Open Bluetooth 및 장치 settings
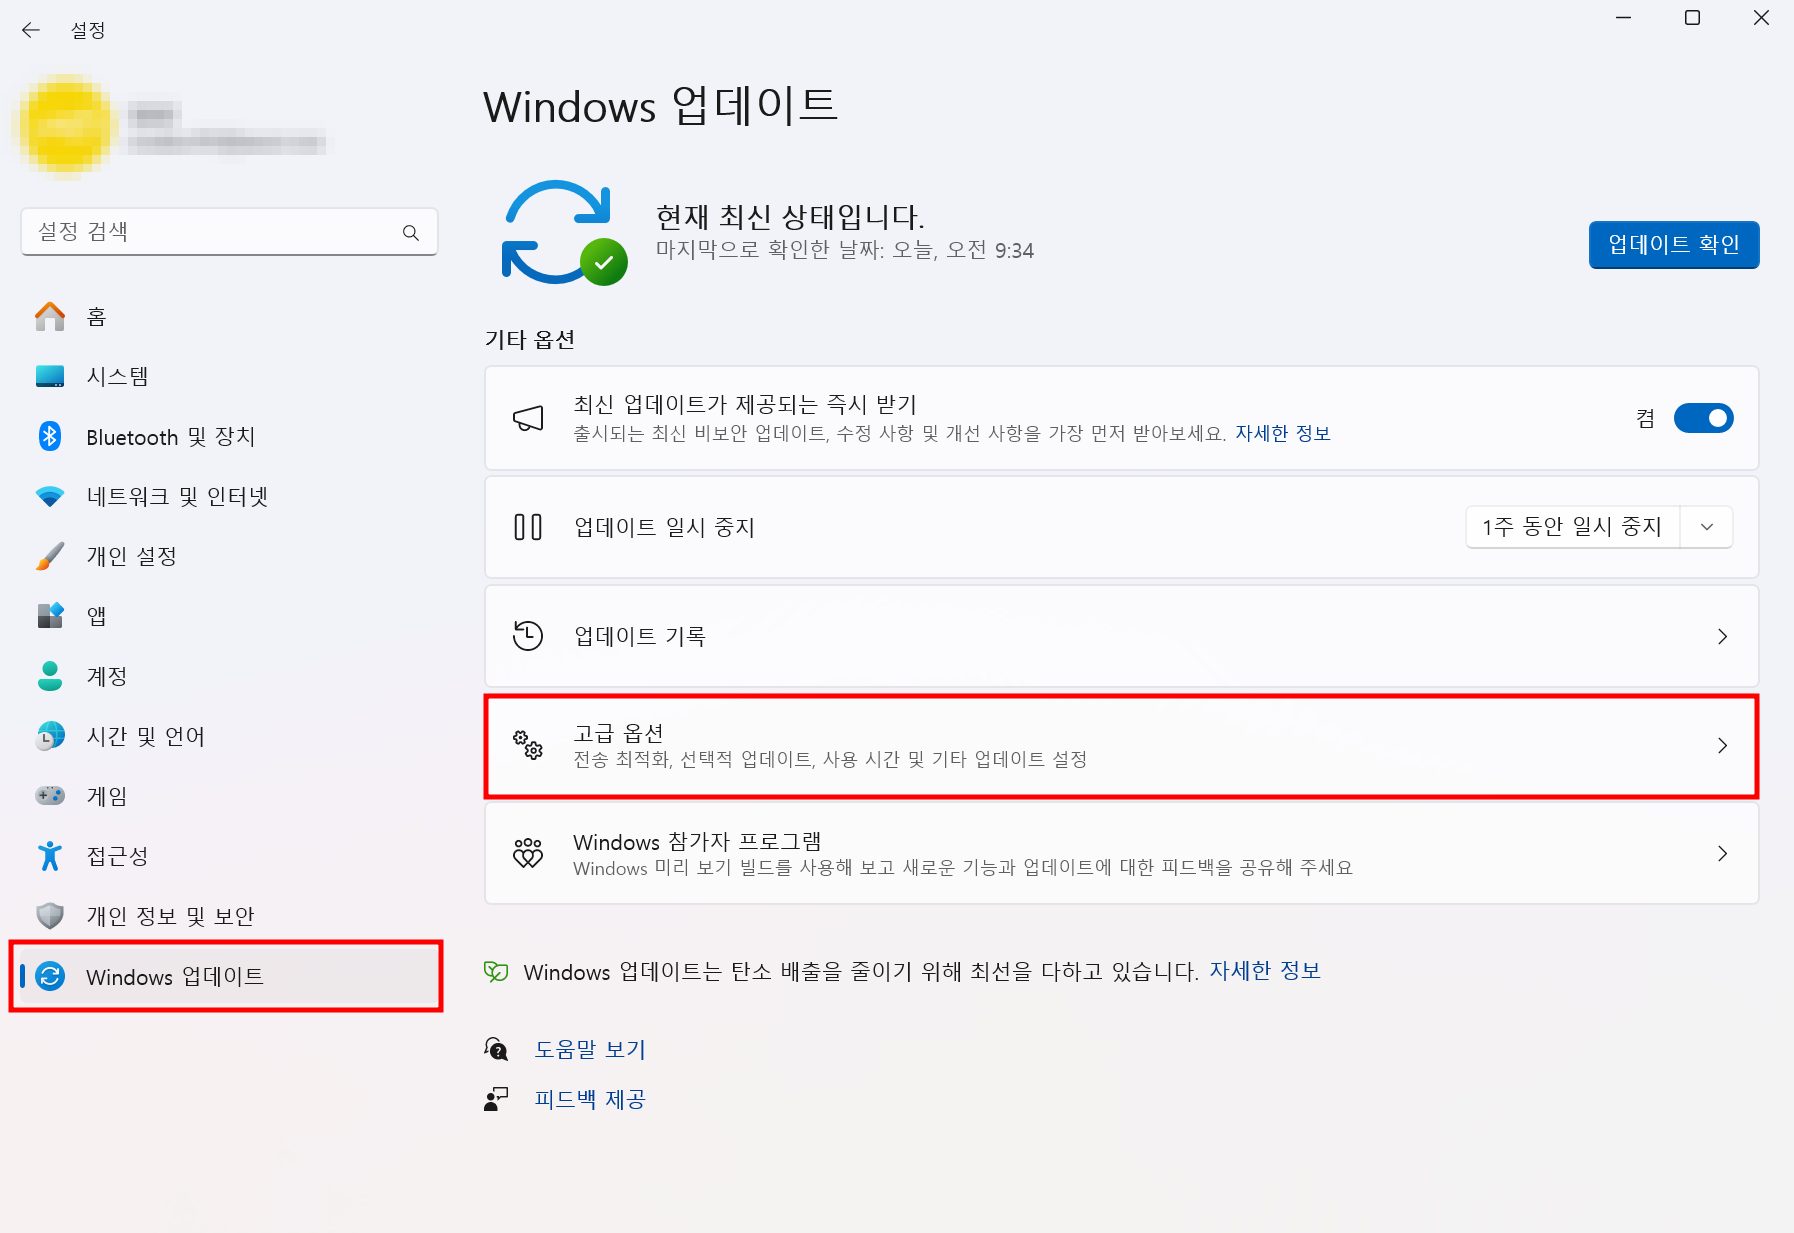Image resolution: width=1794 pixels, height=1233 pixels. (x=229, y=436)
